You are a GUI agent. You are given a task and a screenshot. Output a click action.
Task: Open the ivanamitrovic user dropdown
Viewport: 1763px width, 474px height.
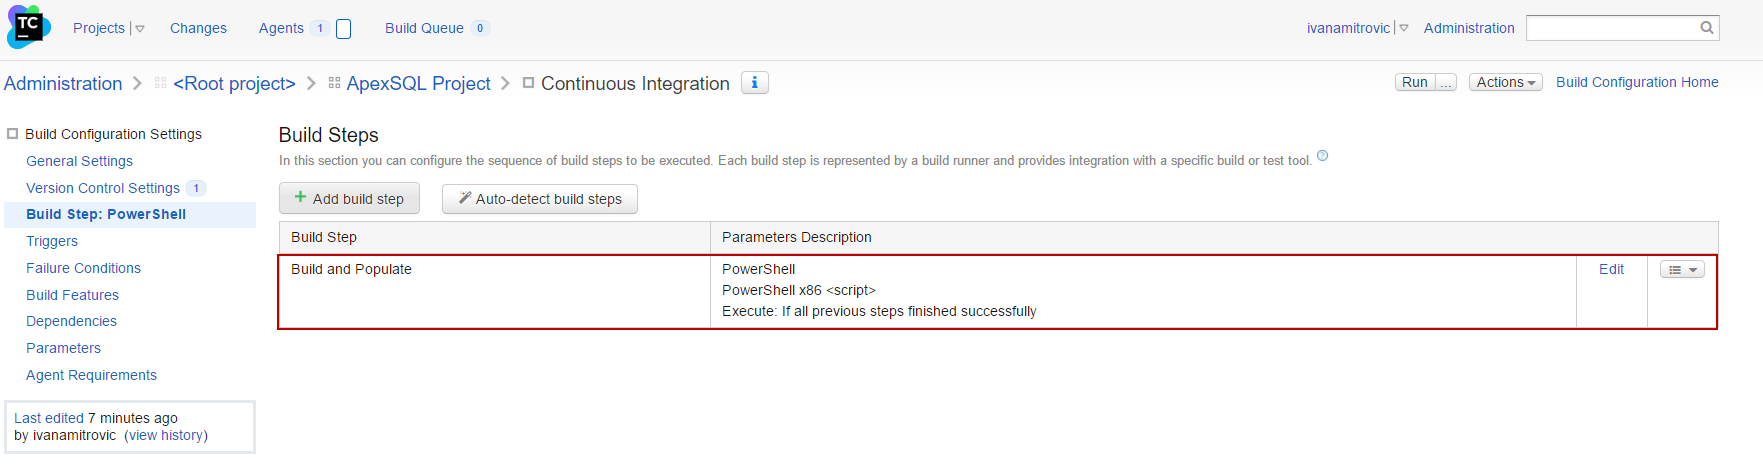[1404, 28]
